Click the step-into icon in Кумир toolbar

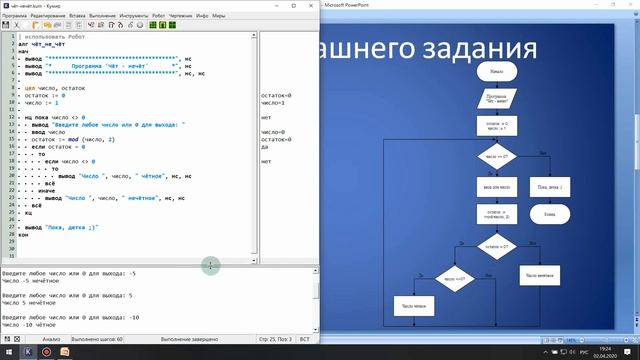120,25
